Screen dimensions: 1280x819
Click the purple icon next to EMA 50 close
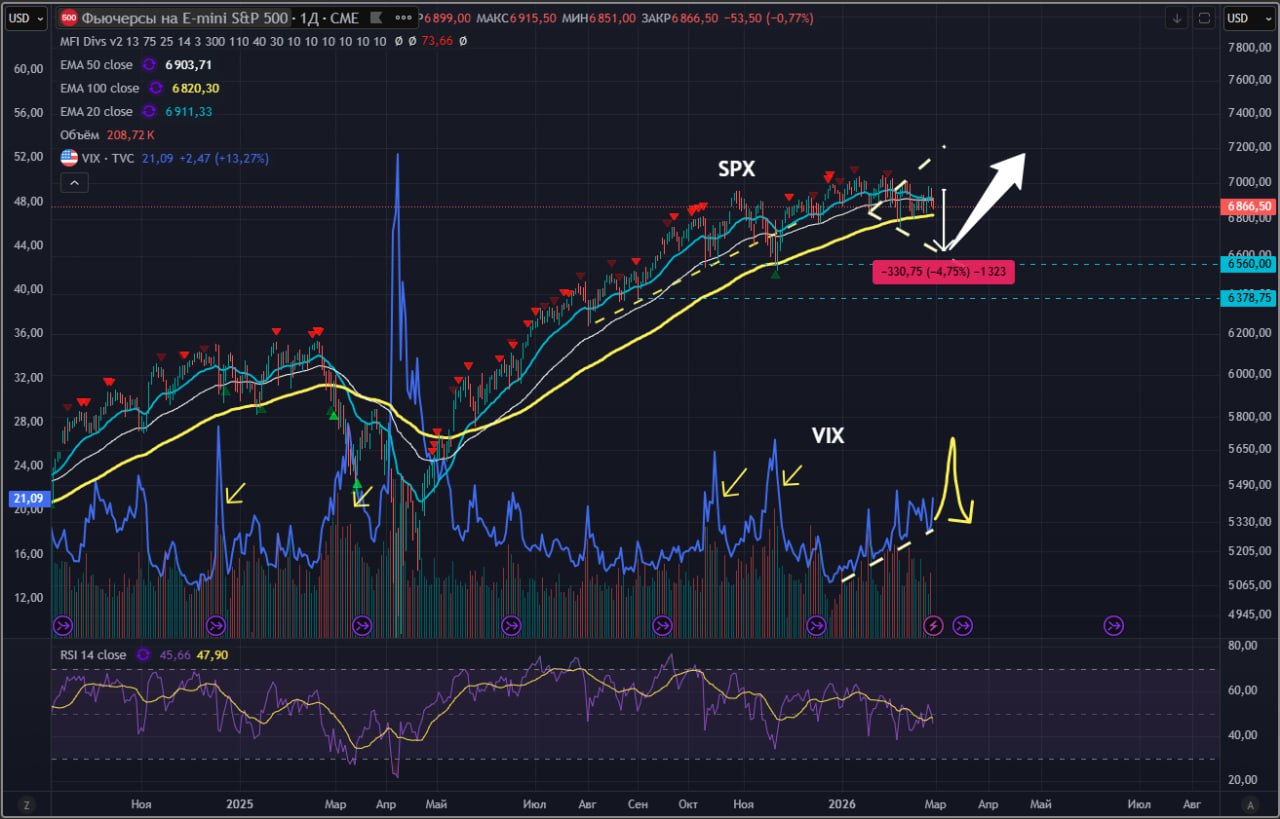pos(150,65)
